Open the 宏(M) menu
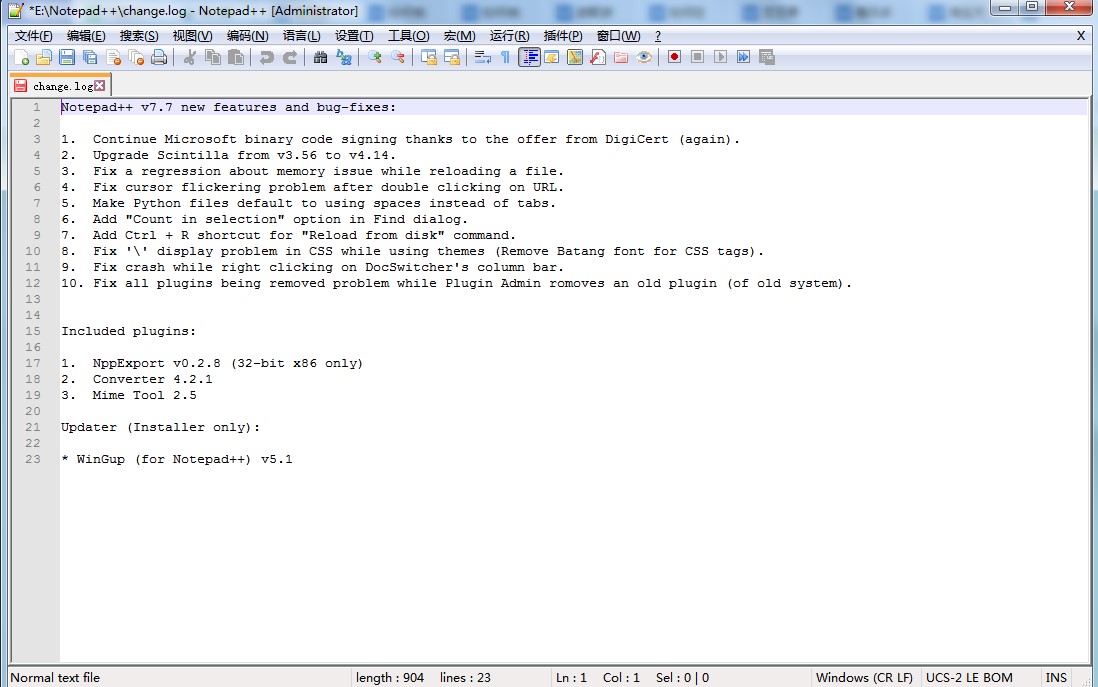This screenshot has width=1098, height=687. [458, 35]
